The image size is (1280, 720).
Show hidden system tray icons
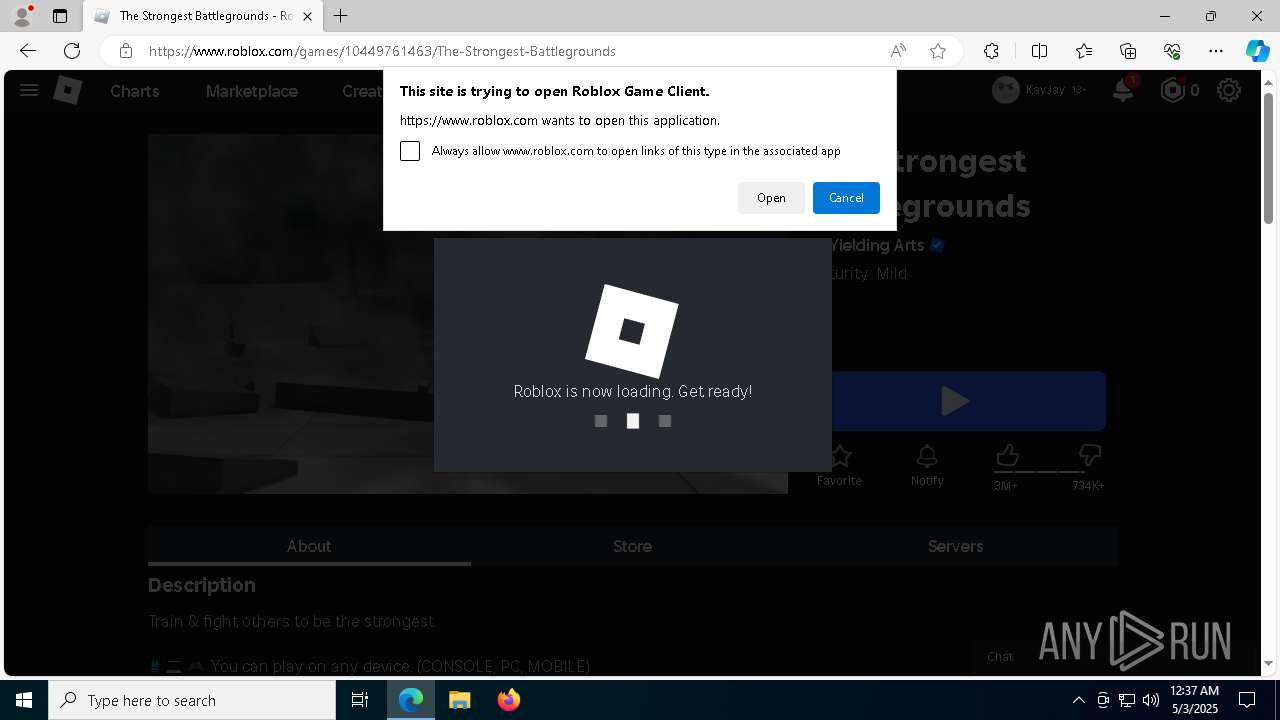coord(1078,700)
